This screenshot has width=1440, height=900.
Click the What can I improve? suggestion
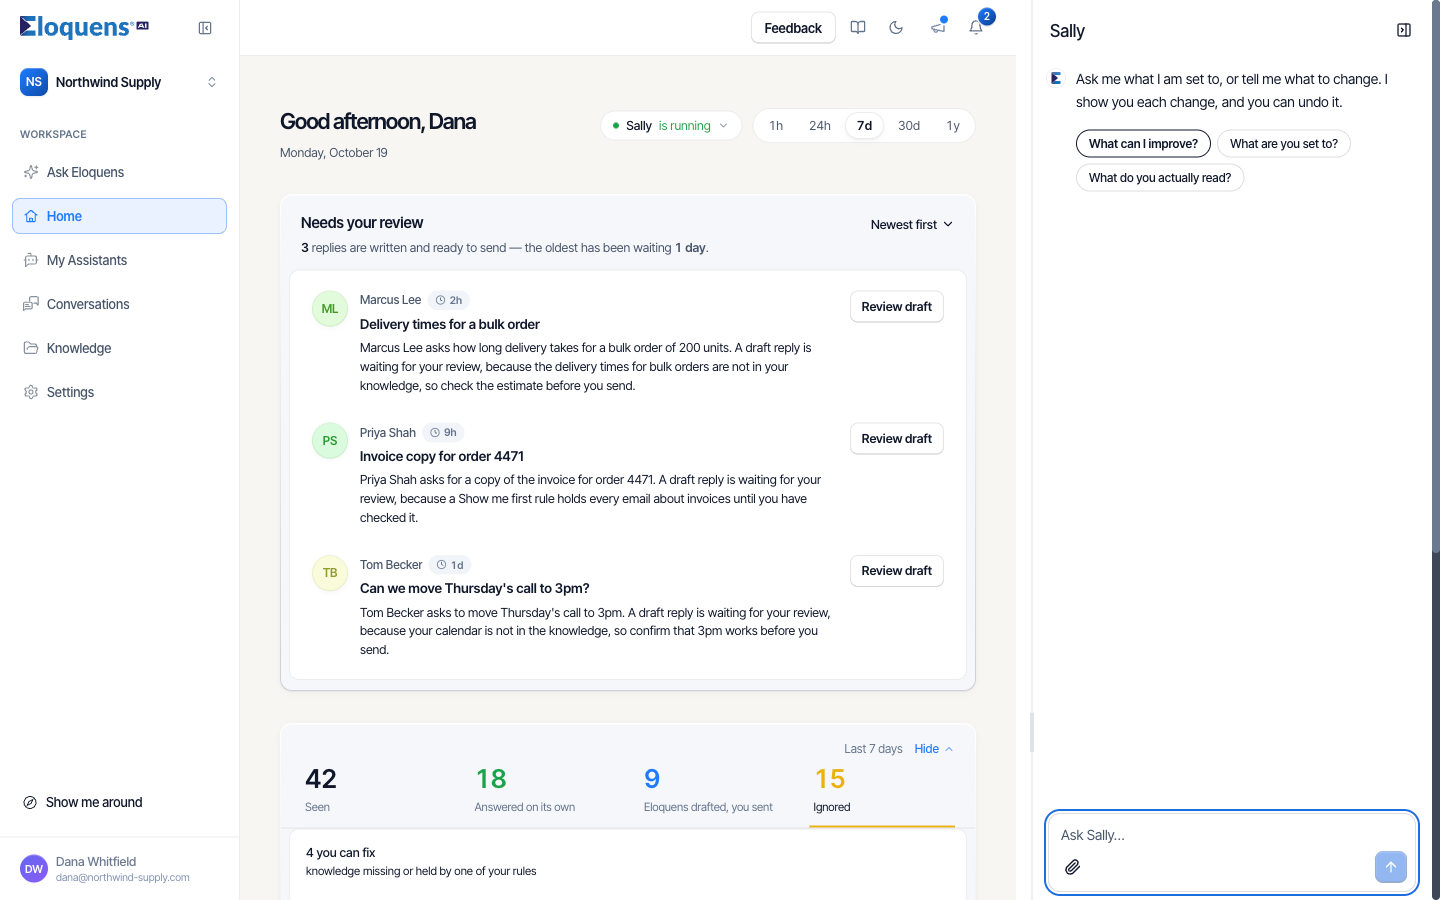click(x=1143, y=144)
